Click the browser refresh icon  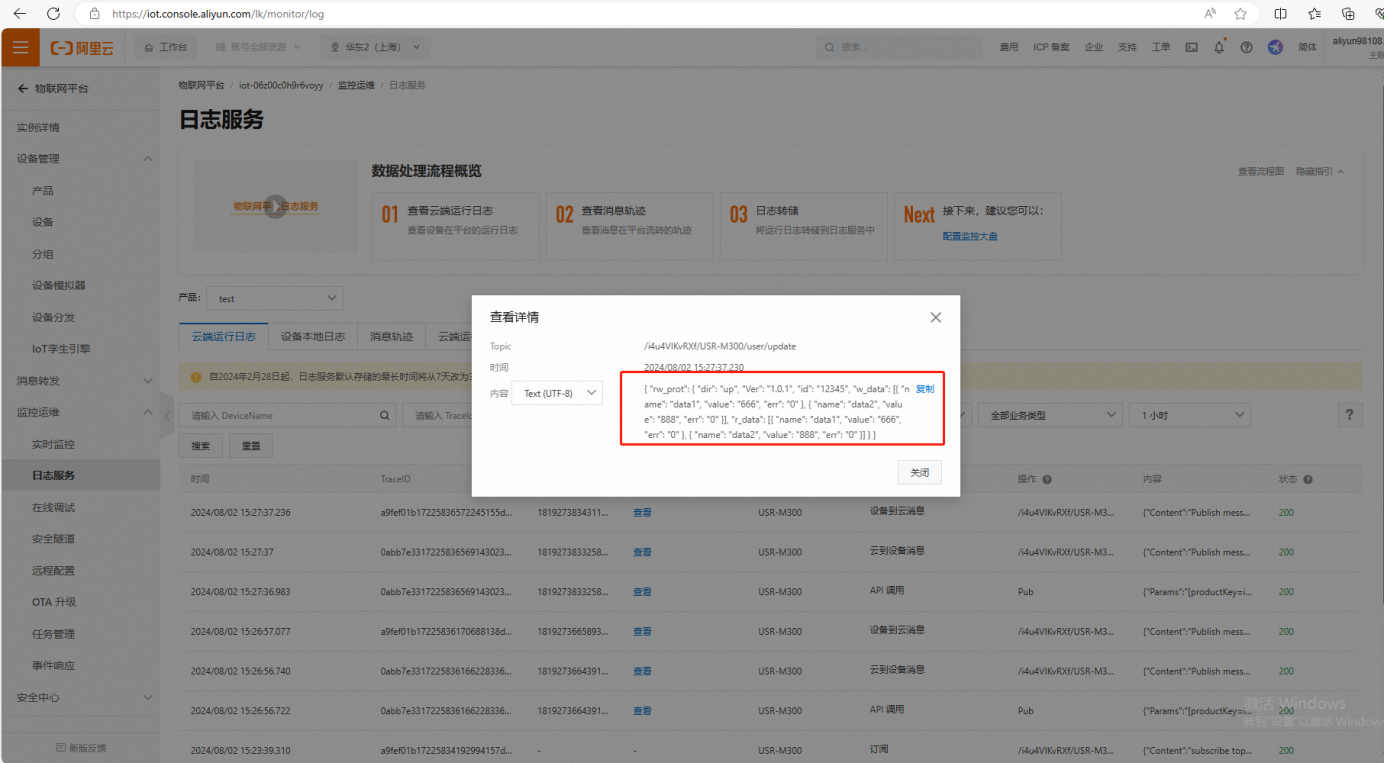coord(53,14)
